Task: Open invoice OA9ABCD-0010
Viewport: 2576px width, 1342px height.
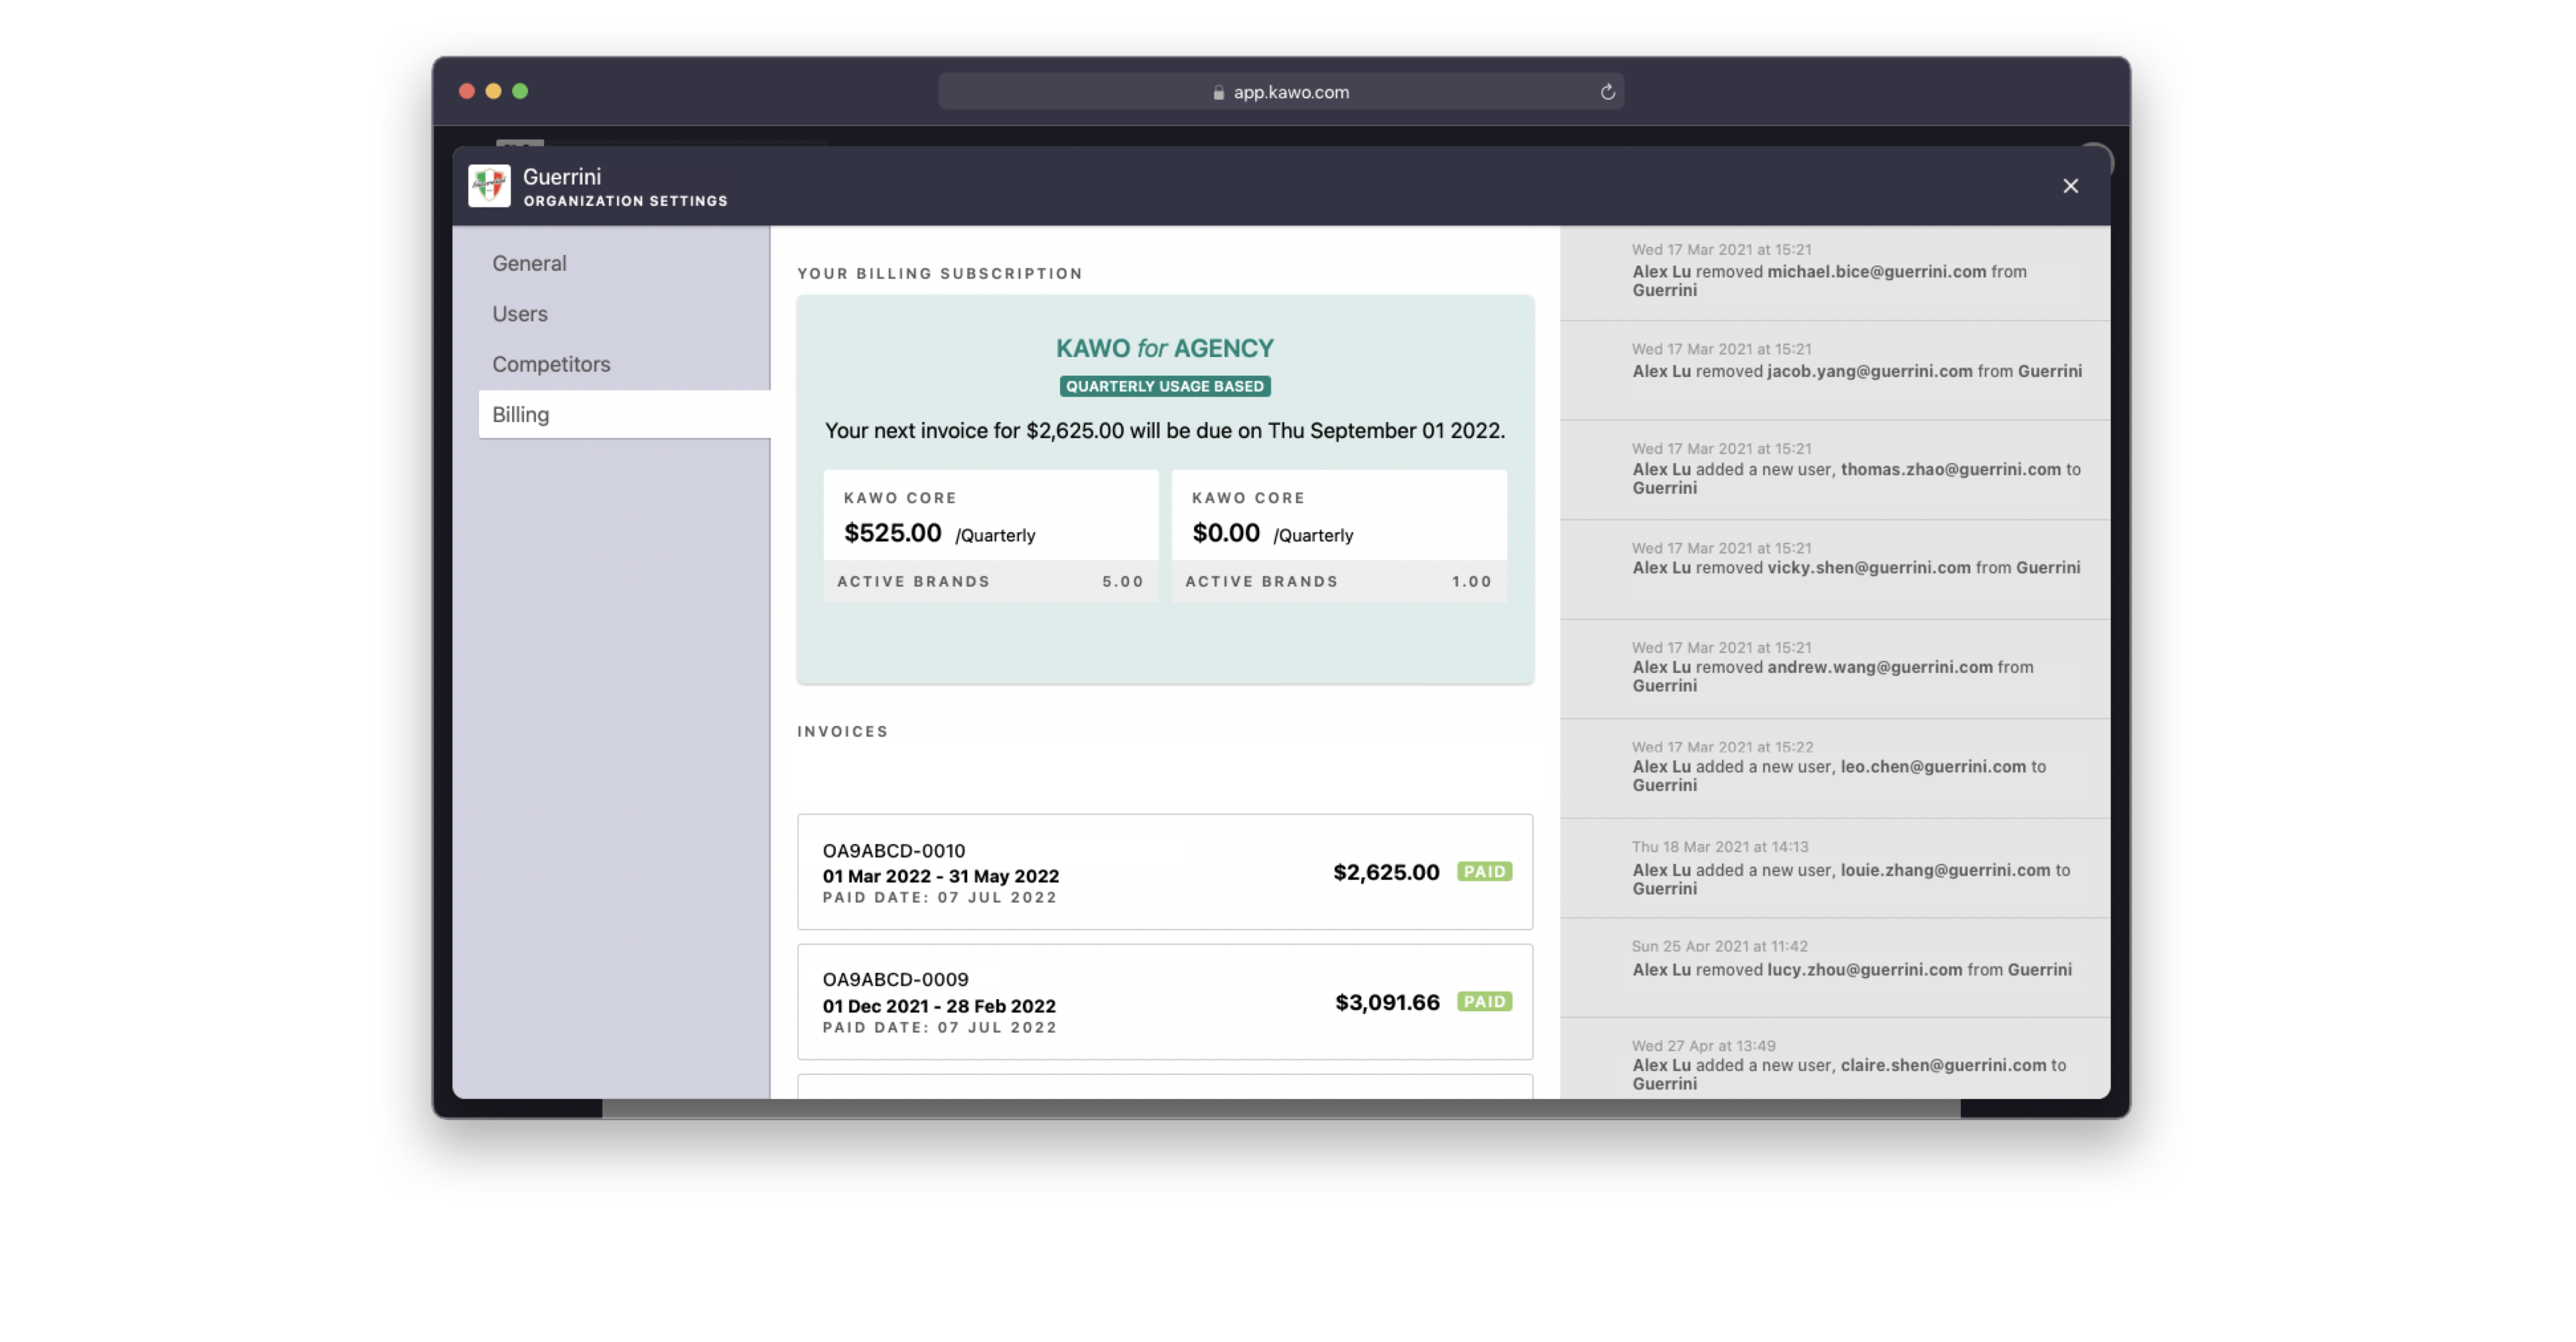Action: (x=1164, y=872)
